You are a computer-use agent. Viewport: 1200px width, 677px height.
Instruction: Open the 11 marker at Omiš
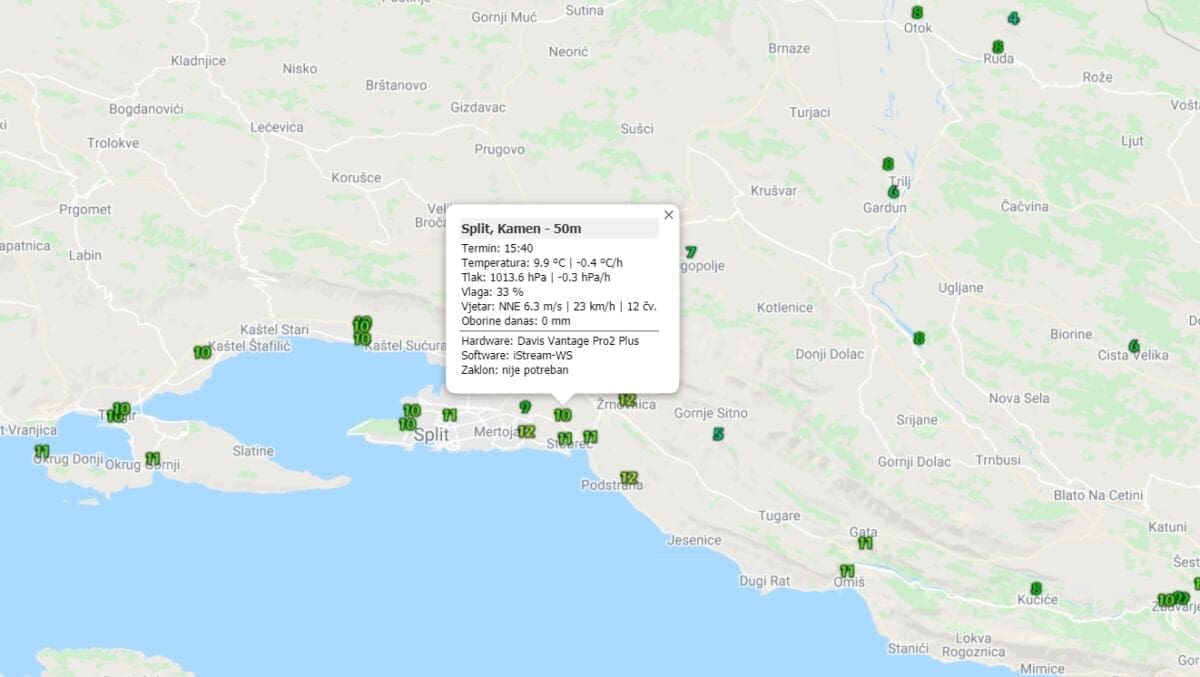click(847, 570)
